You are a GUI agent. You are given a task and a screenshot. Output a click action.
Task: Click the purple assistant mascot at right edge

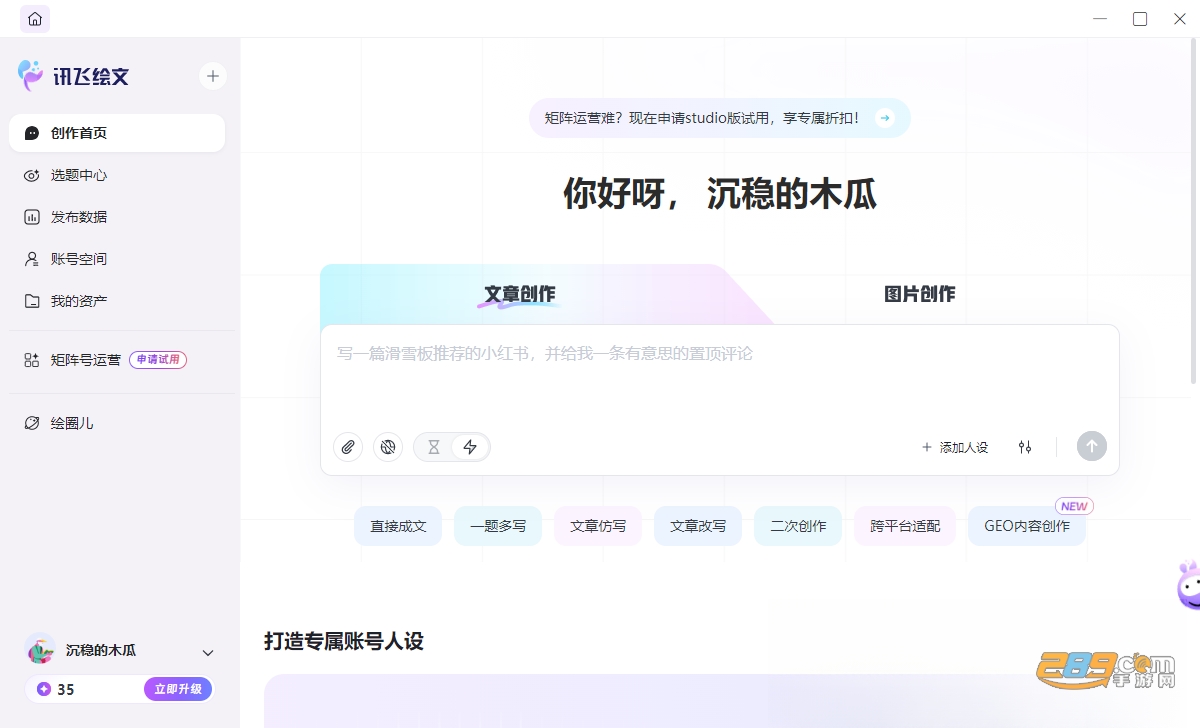(1189, 585)
